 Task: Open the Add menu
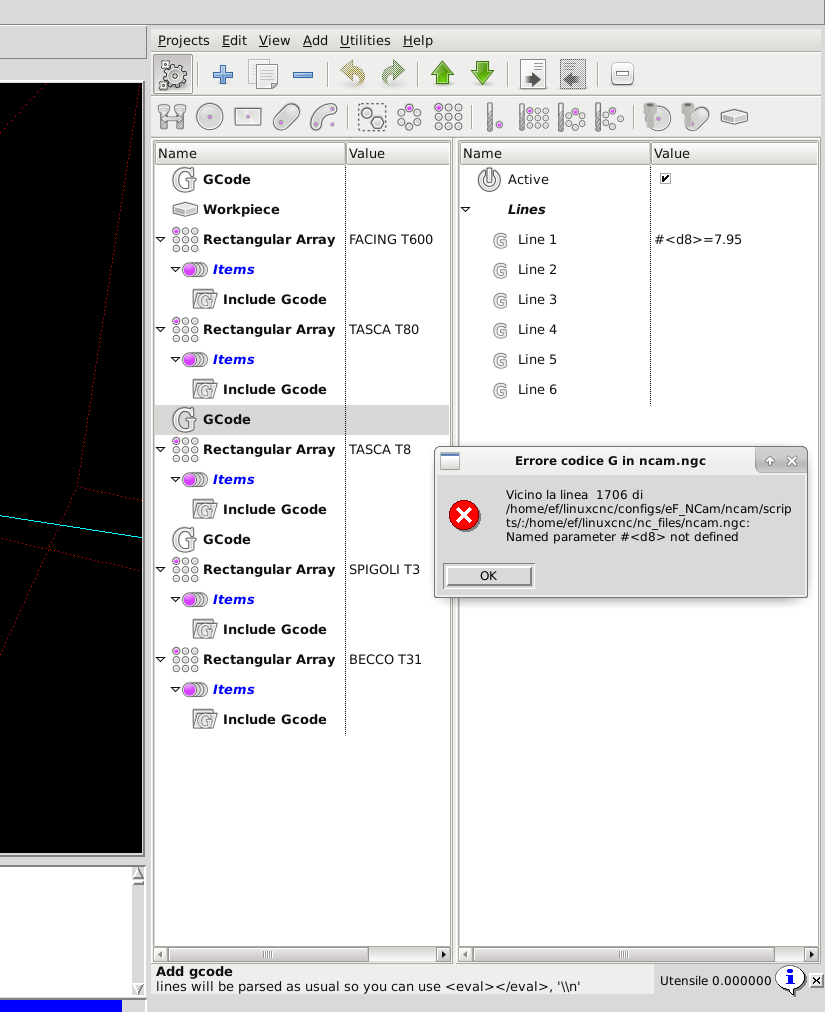coord(315,41)
